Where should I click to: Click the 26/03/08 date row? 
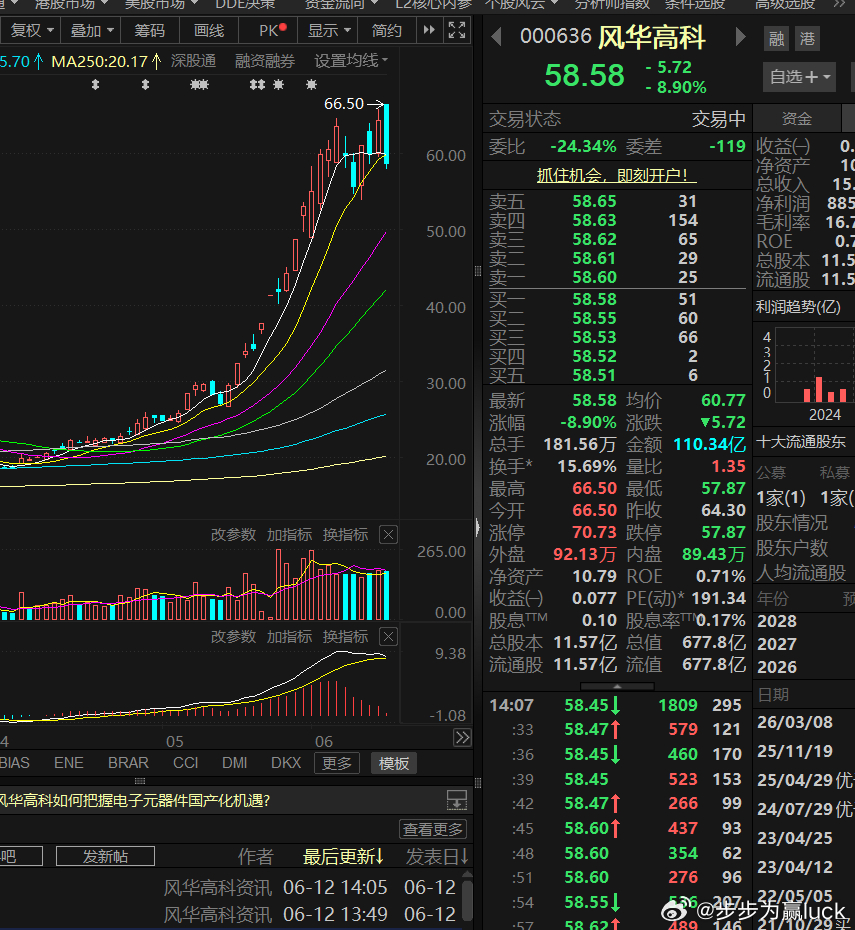click(805, 722)
